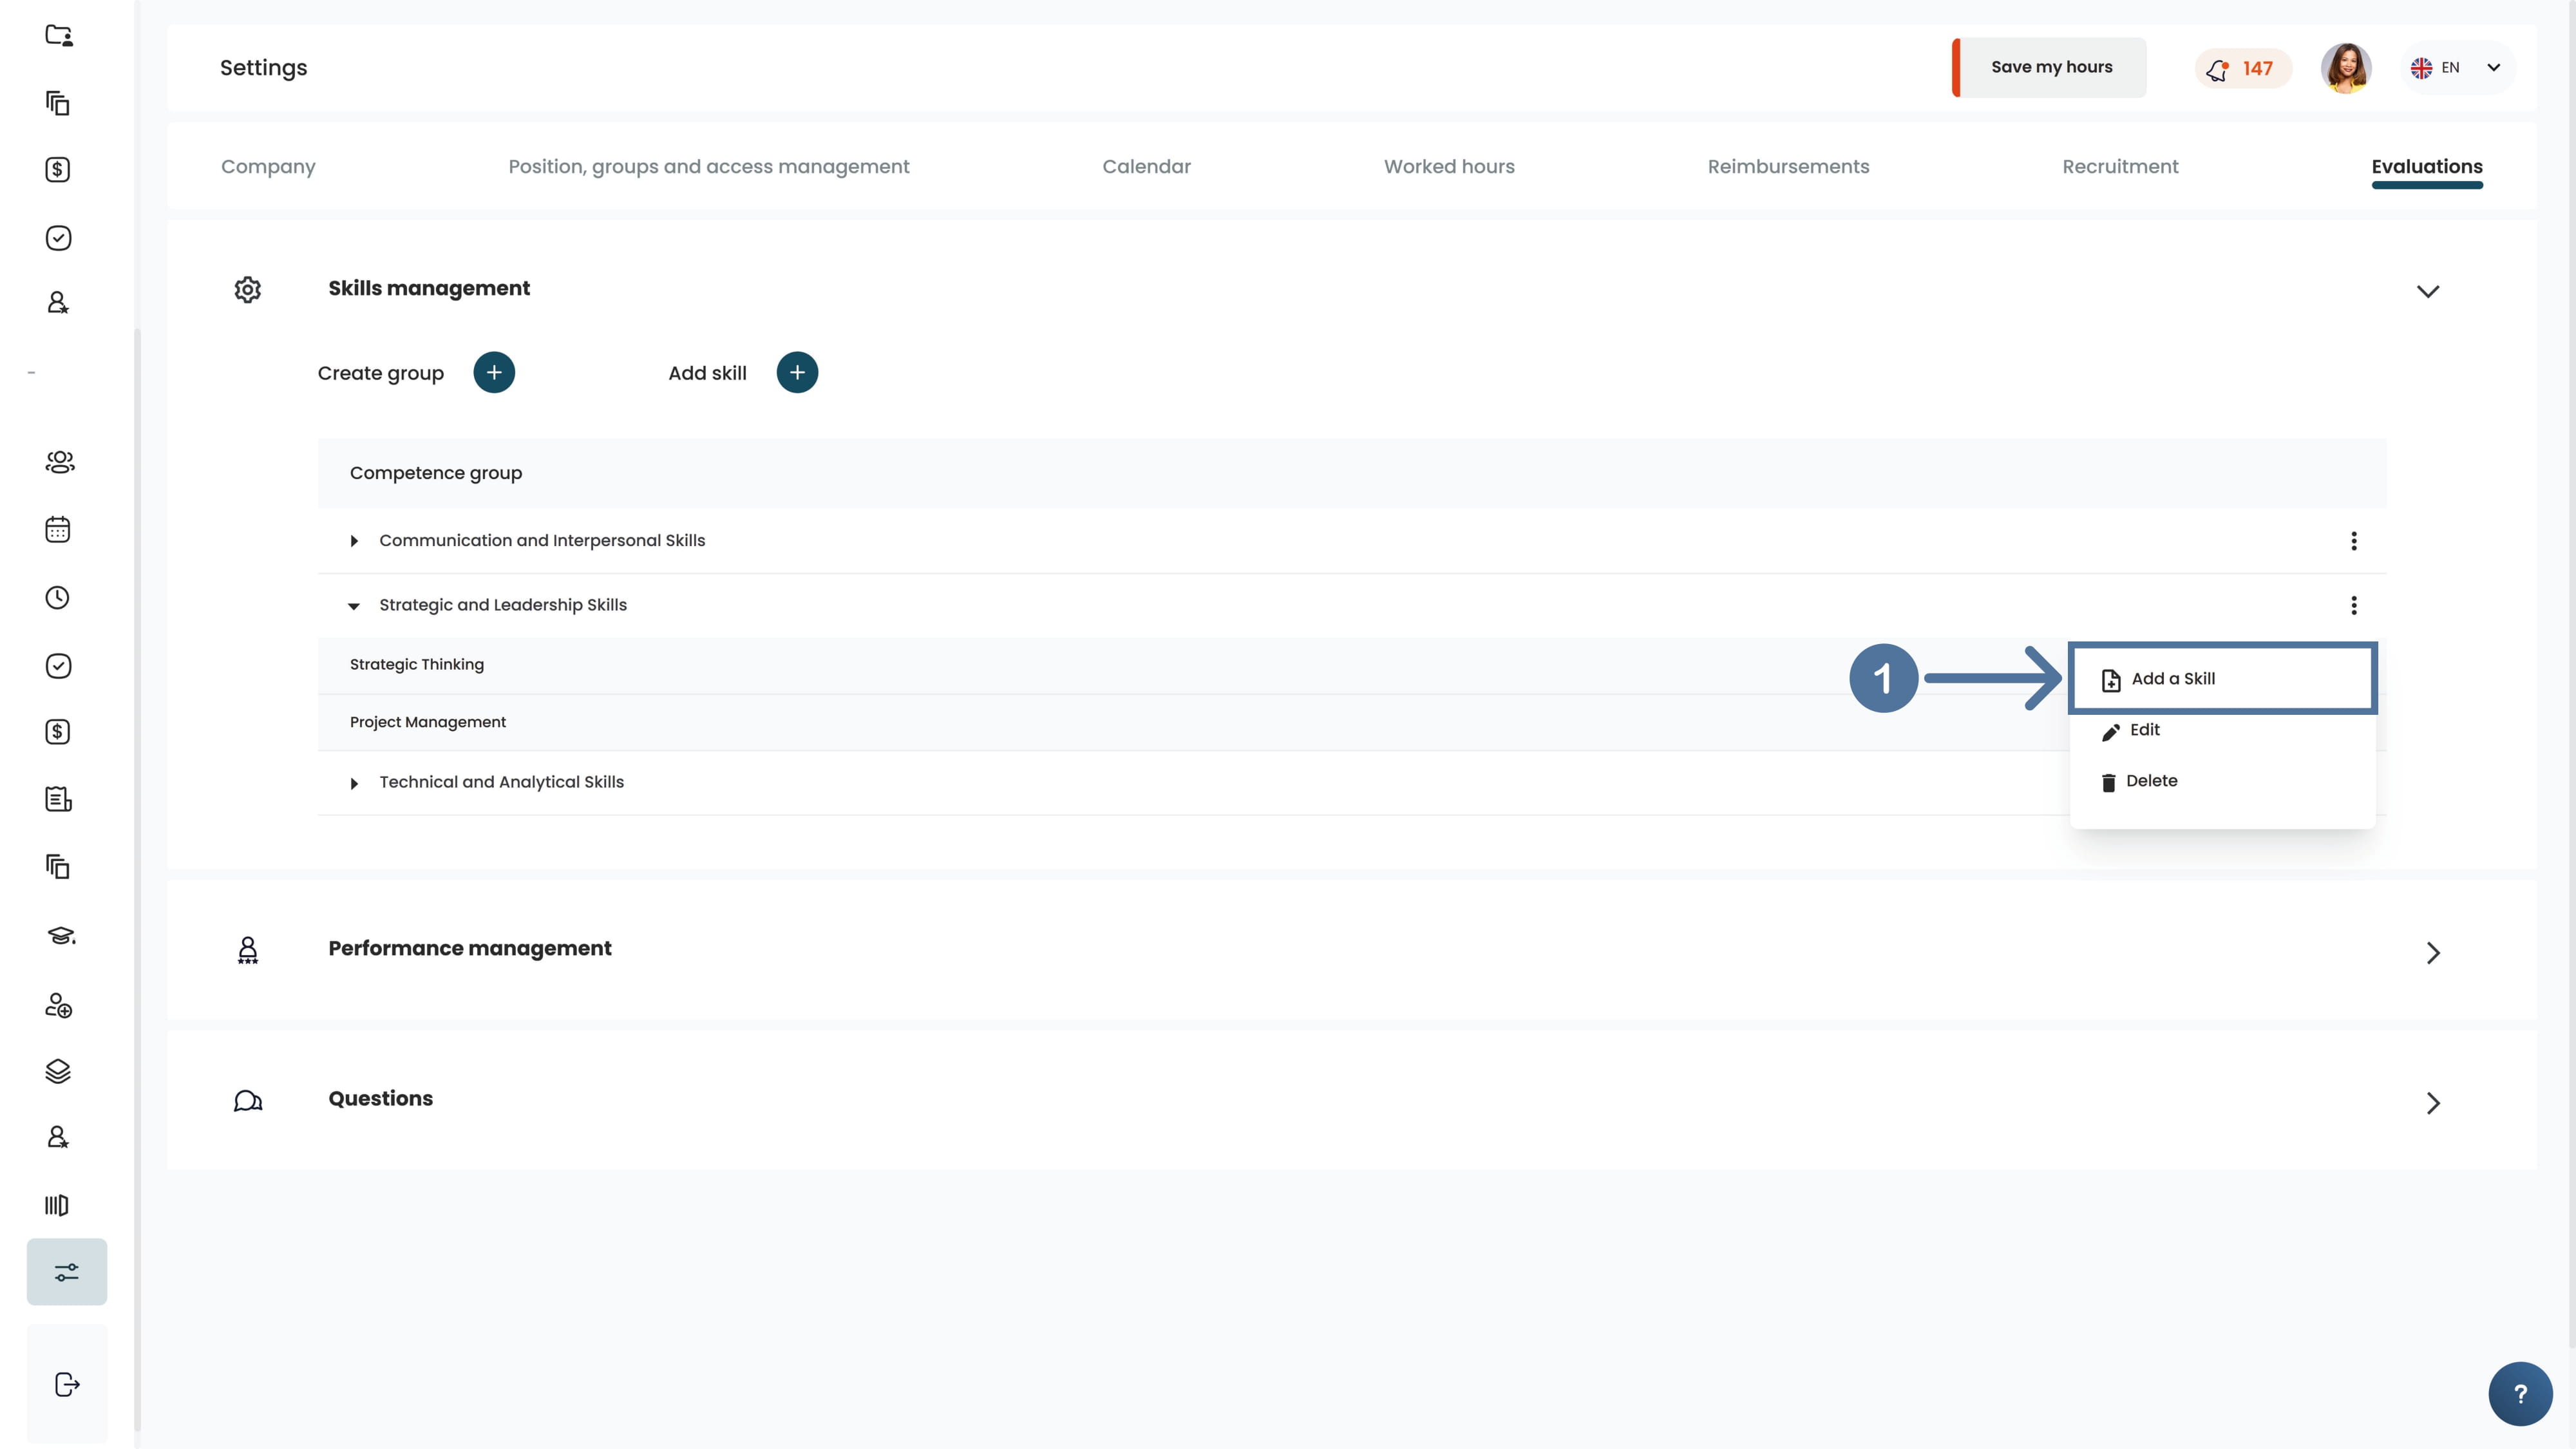Expand Communication and Interpersonal Skills group
The image size is (2576, 1449).
(354, 541)
